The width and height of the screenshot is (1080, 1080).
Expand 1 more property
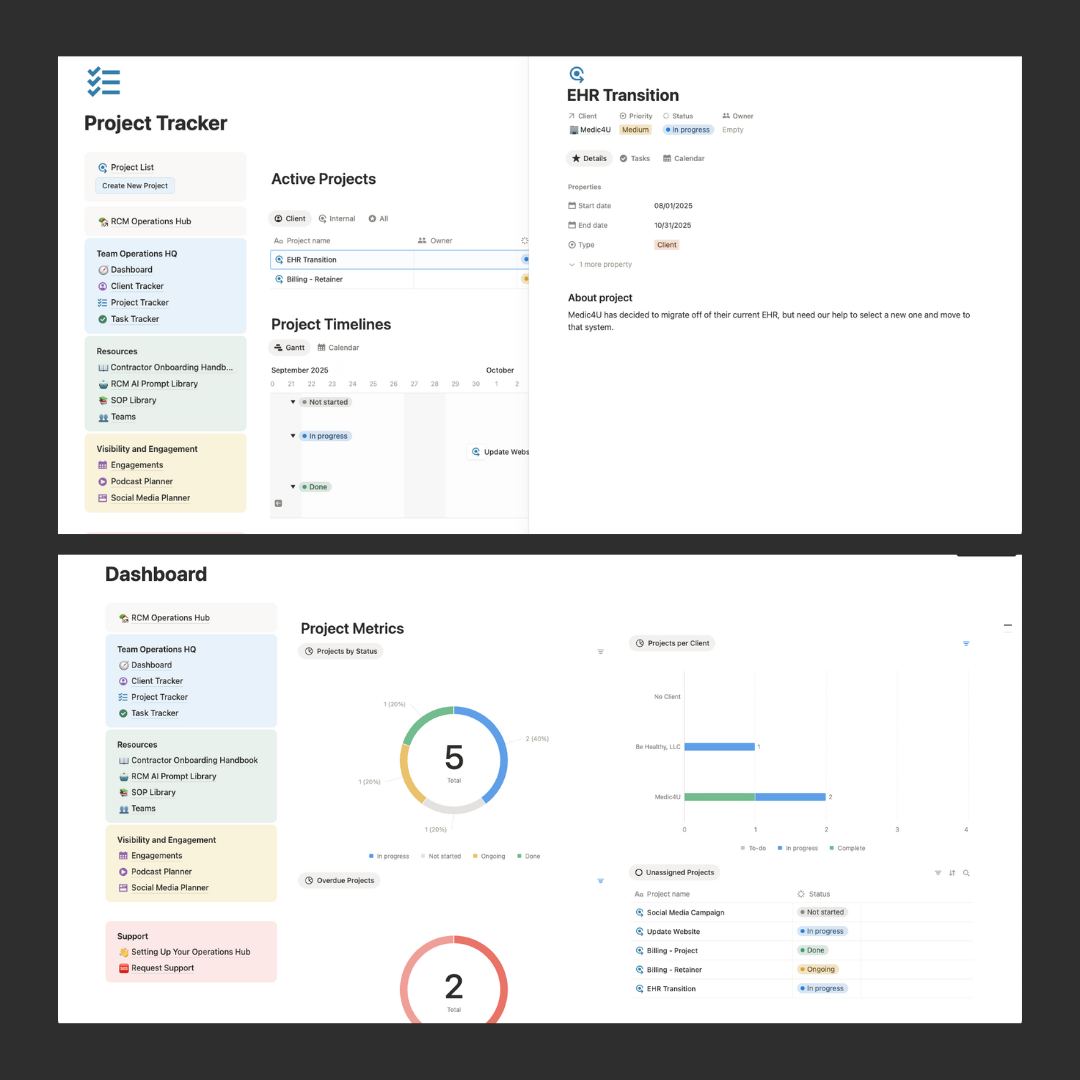600,264
